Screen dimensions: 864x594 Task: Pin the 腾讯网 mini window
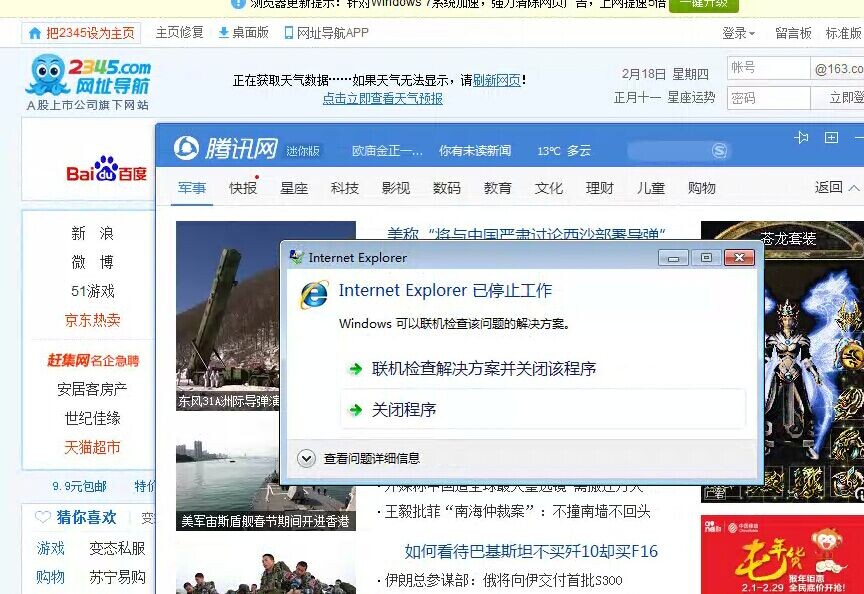[x=801, y=137]
